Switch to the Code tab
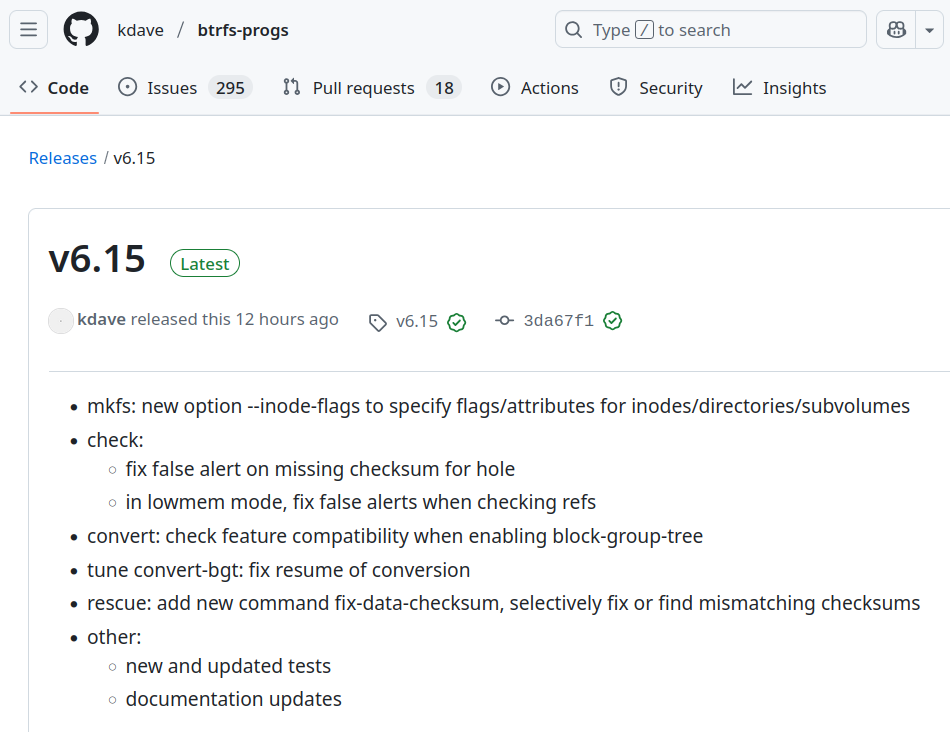Screen dimensions: 950x732 pos(54,88)
